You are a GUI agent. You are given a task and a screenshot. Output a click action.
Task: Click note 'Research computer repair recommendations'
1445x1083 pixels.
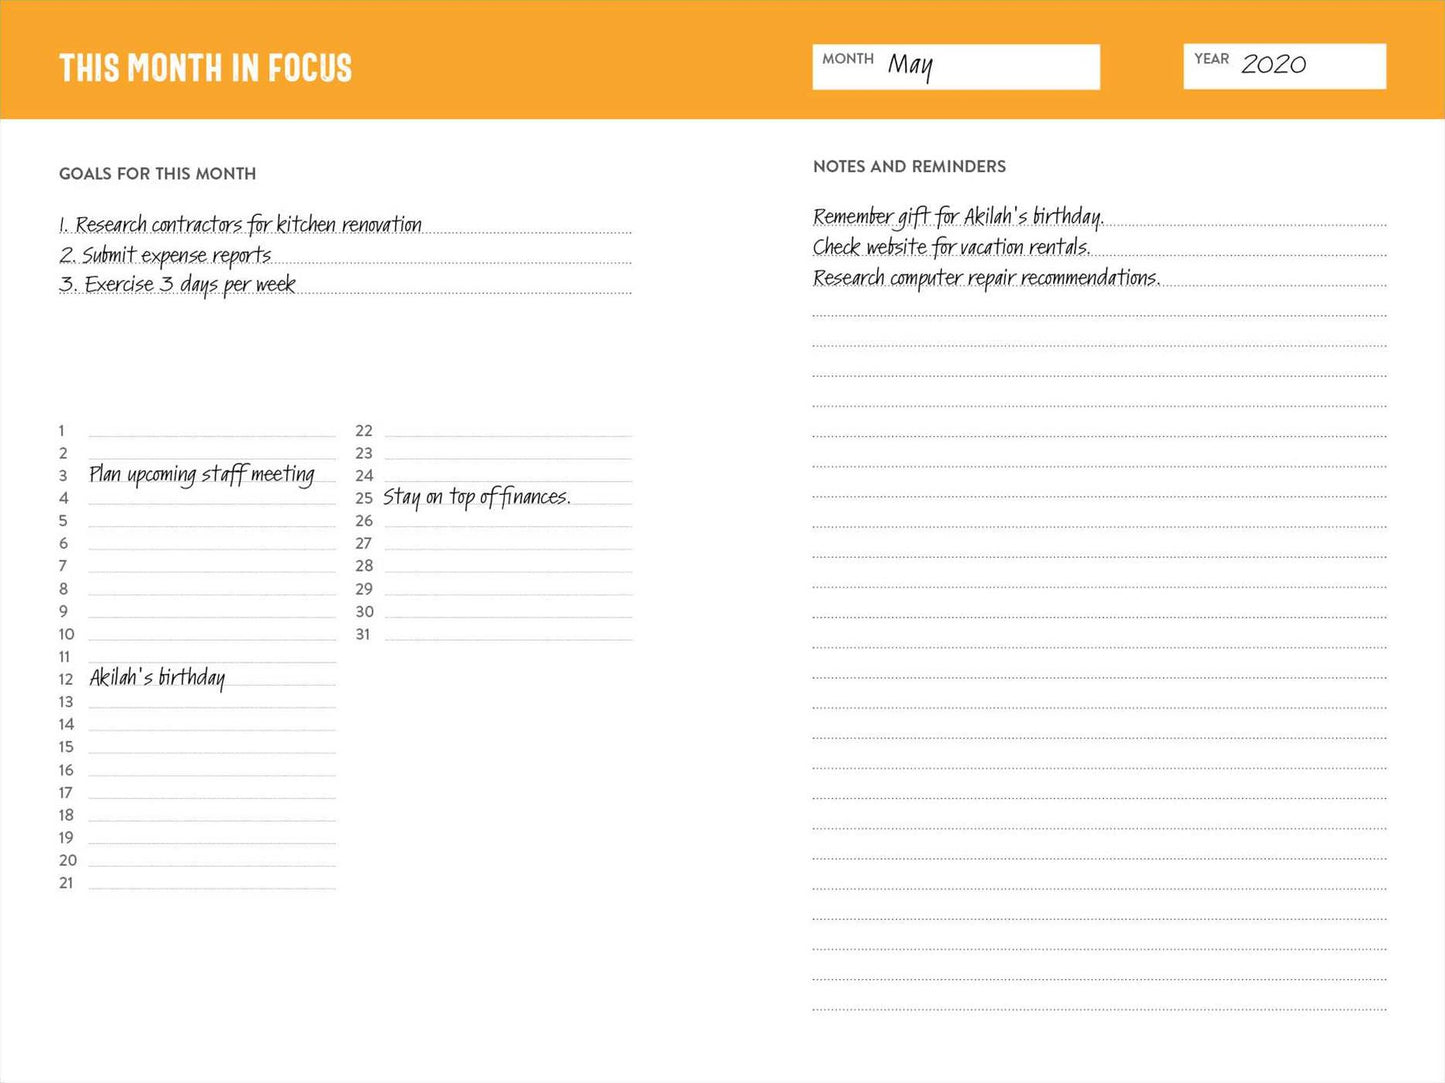[x=987, y=277]
